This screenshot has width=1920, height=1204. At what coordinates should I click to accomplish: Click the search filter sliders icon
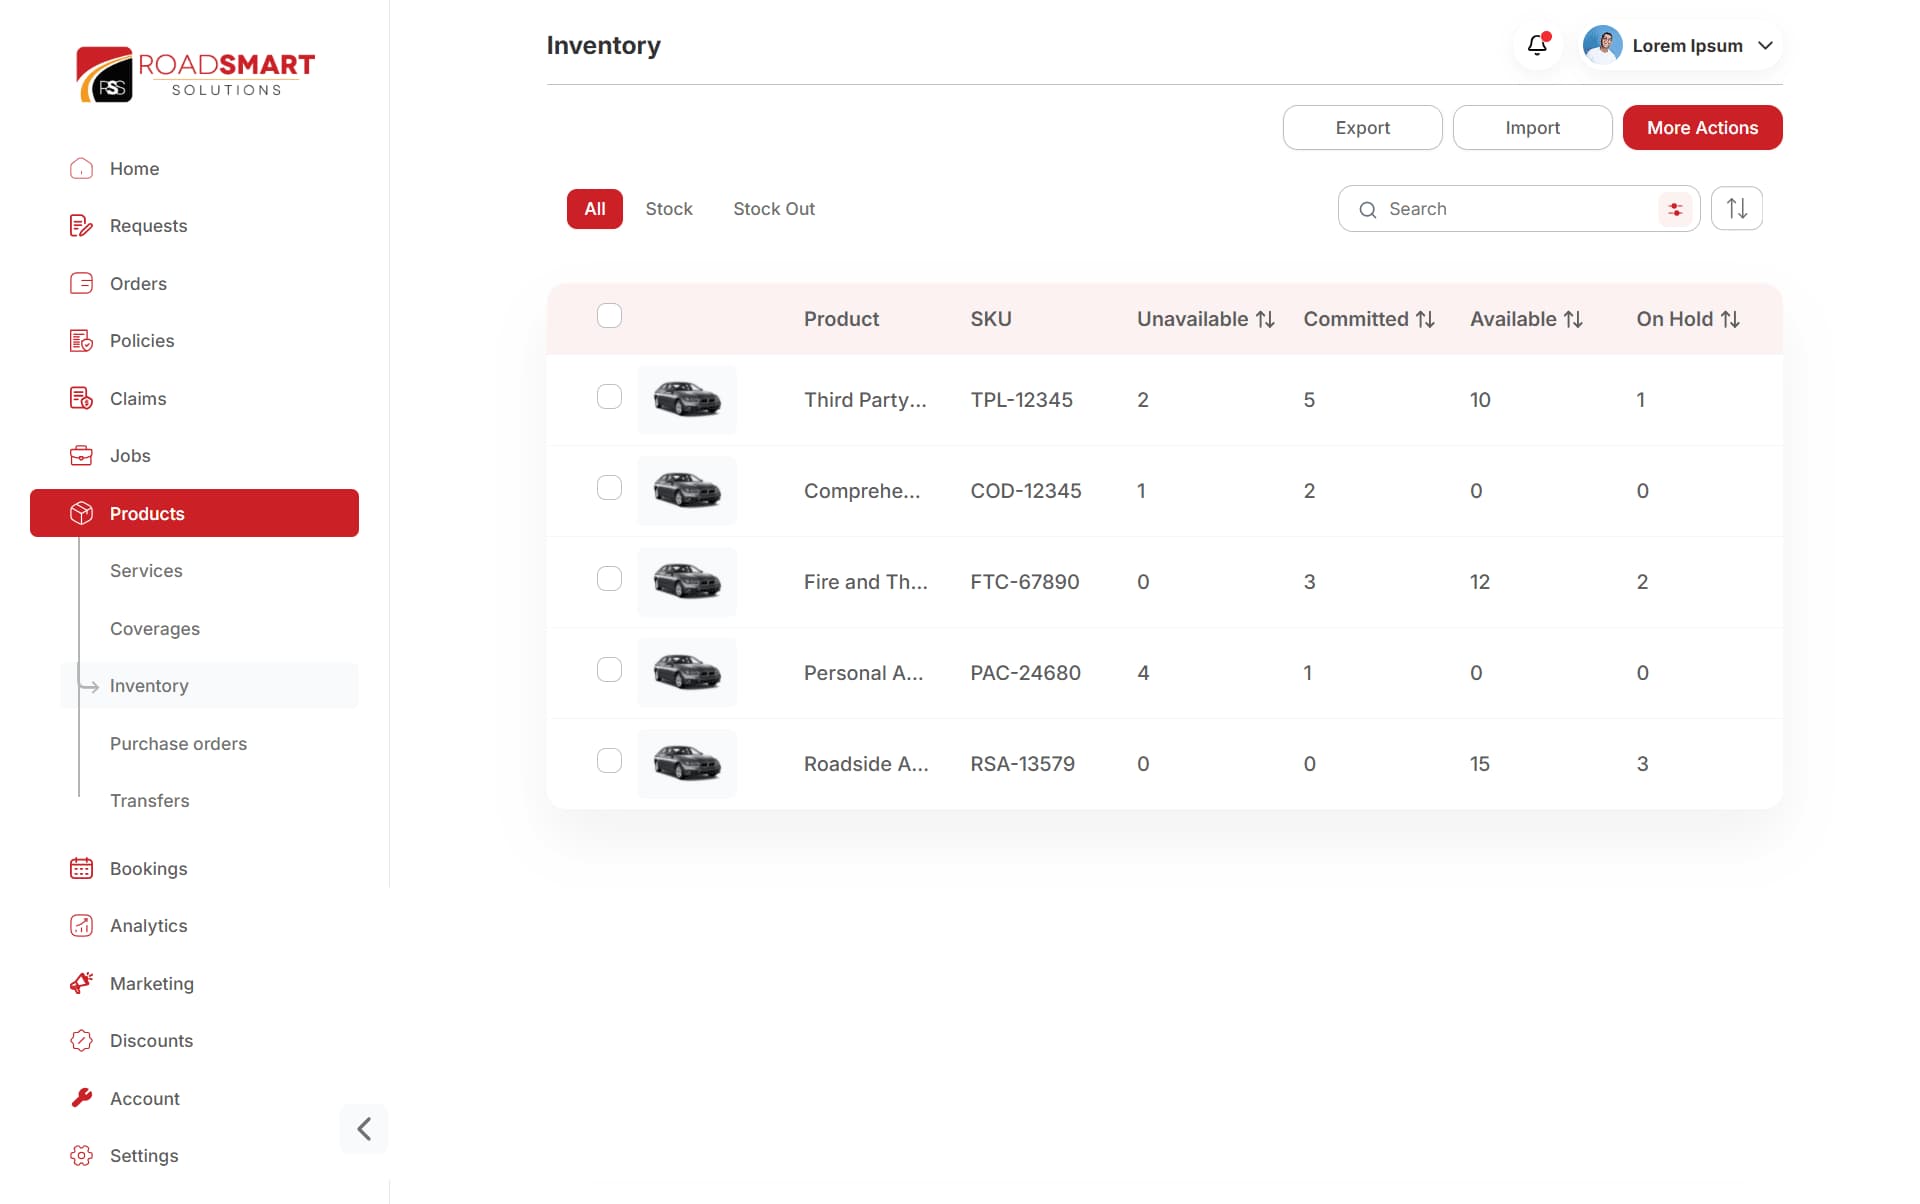point(1675,209)
